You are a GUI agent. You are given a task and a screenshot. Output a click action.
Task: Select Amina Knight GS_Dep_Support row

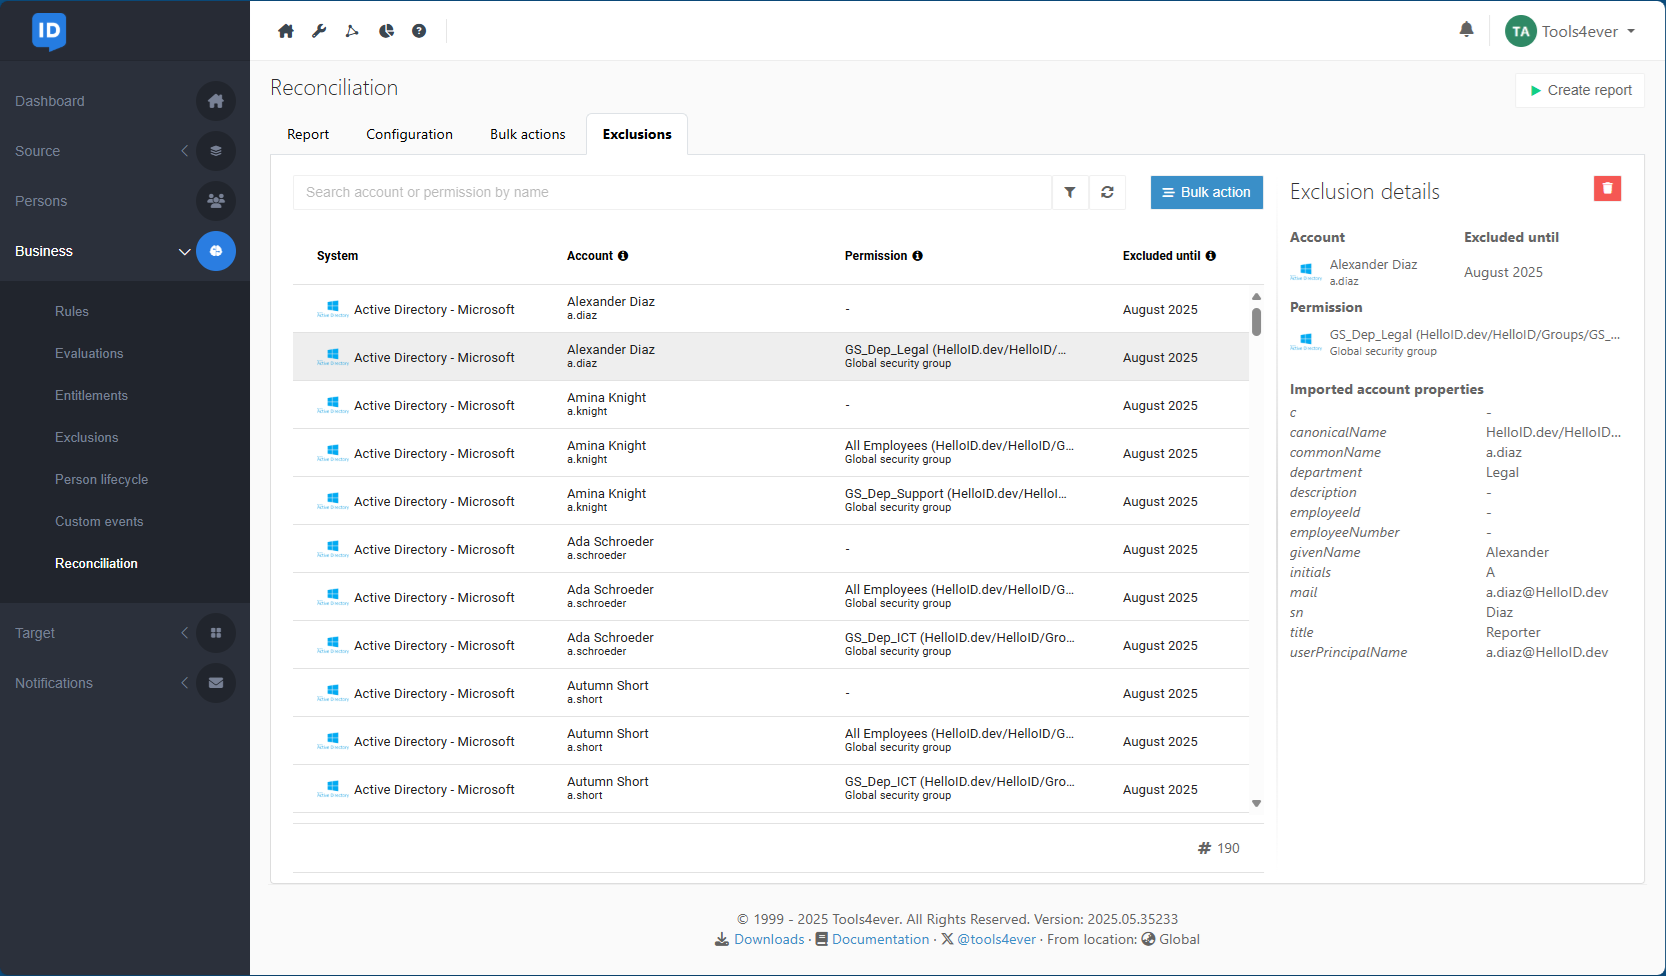click(771, 501)
